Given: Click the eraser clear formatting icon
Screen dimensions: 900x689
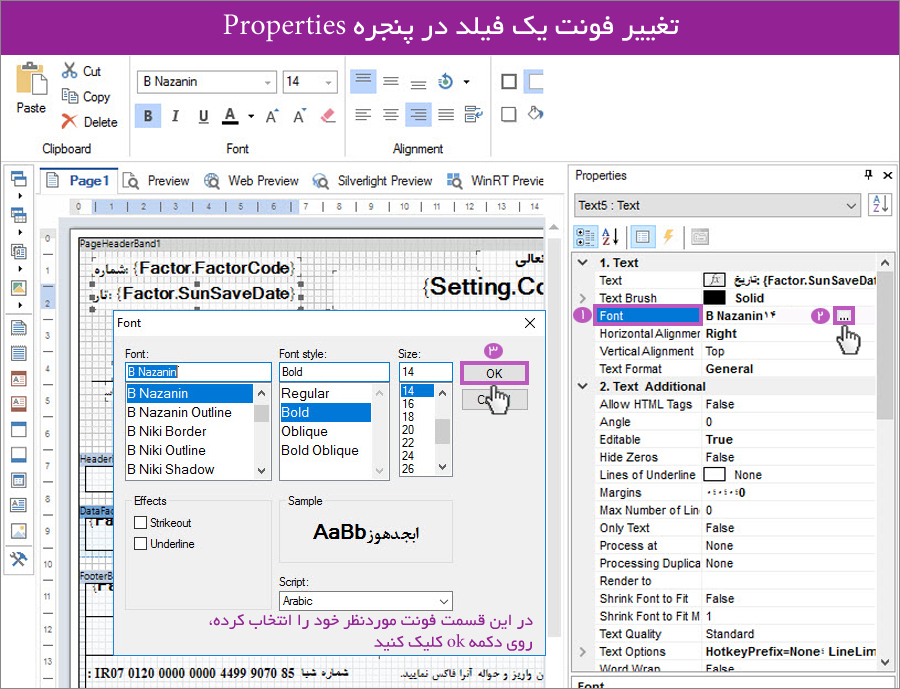Looking at the screenshot, I should pyautogui.click(x=328, y=116).
